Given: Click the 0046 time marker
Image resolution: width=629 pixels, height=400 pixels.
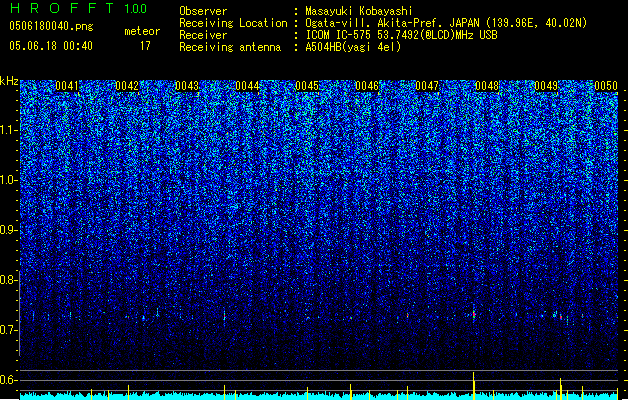Looking at the screenshot, I should [367, 86].
